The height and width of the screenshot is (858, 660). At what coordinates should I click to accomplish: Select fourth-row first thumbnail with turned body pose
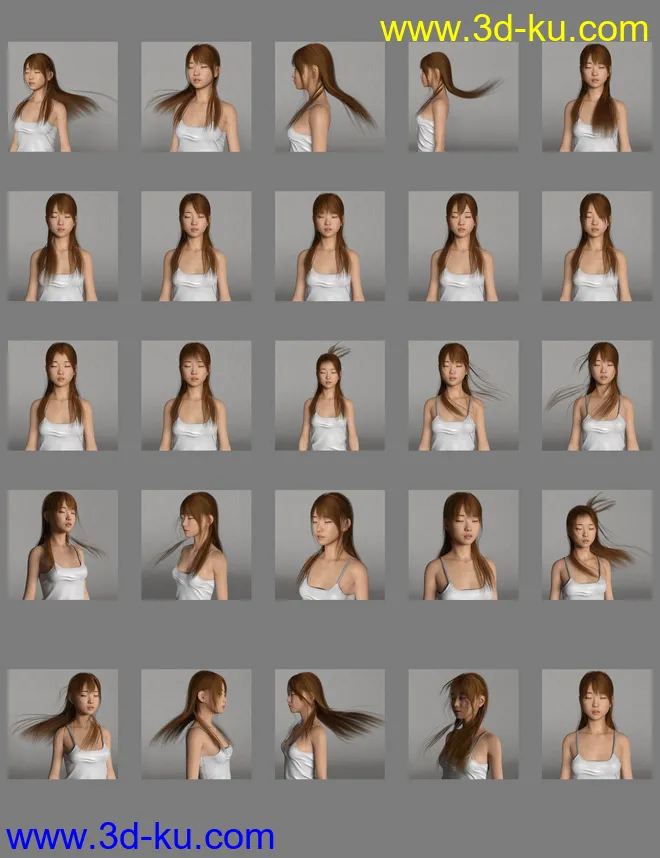(62, 545)
